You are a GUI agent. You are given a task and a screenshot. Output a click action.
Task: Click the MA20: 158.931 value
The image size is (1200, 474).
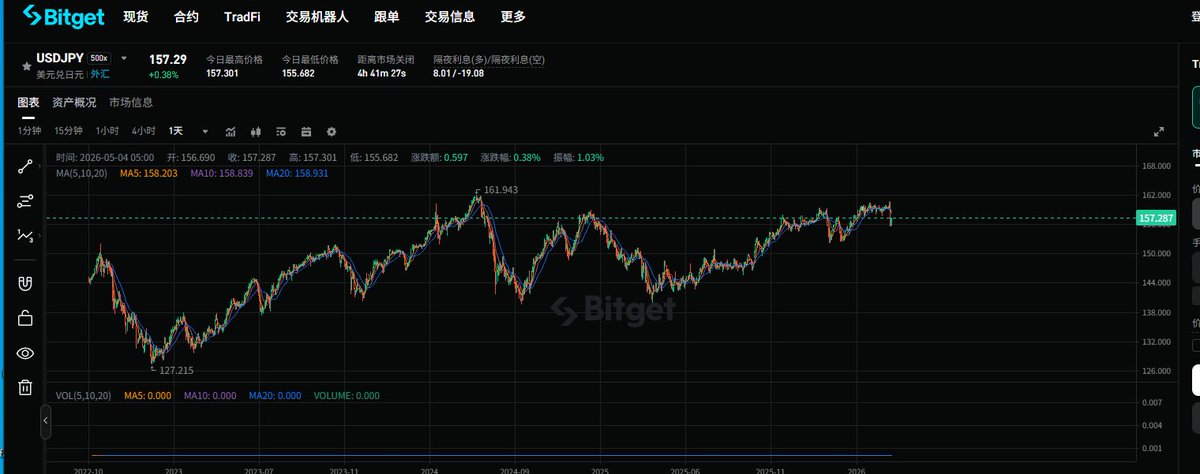(x=296, y=173)
